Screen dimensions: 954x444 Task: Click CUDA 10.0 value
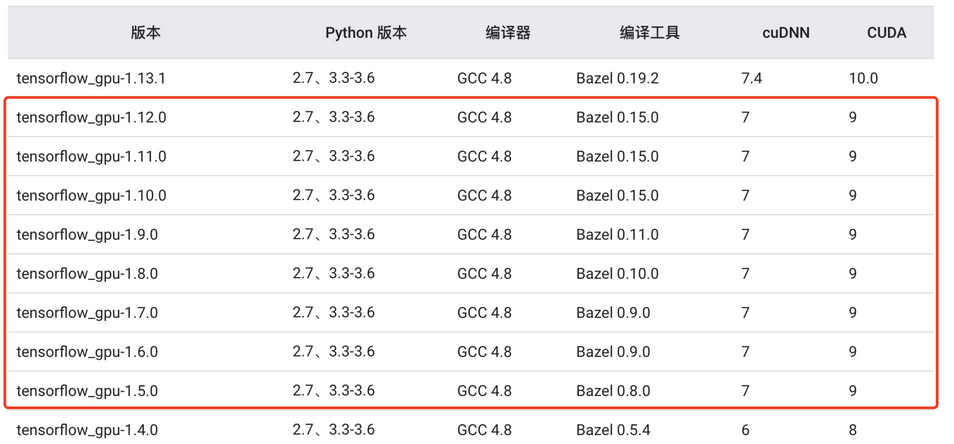[x=863, y=78]
